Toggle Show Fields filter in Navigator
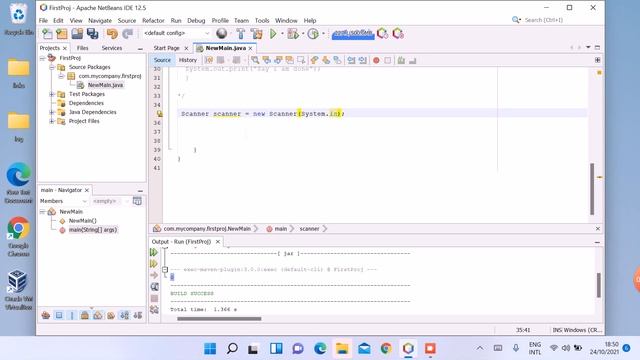 [59, 315]
